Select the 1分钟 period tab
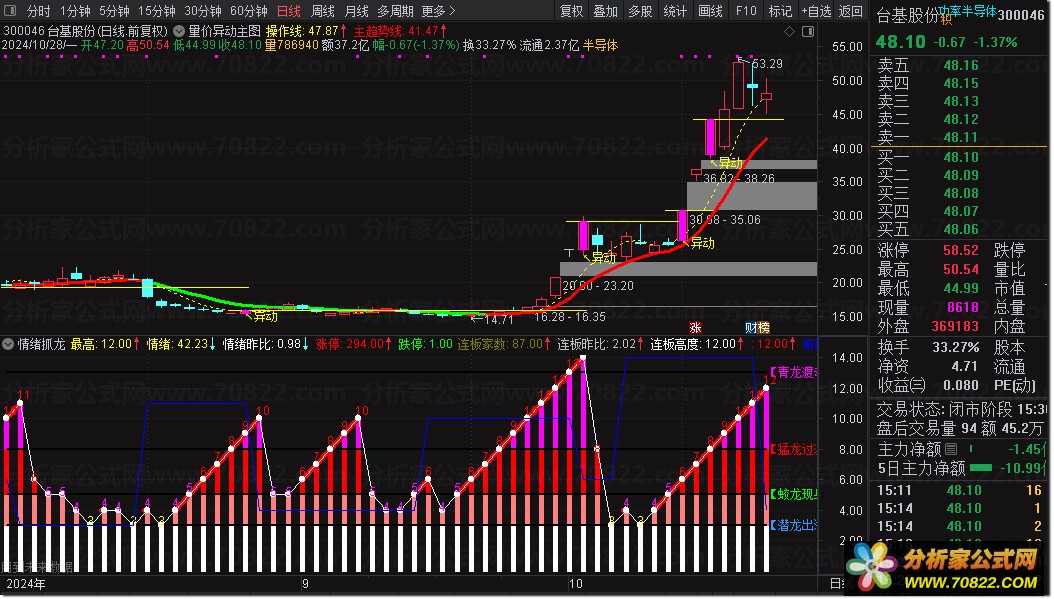Image resolution: width=1054 pixels, height=599 pixels. pos(75,11)
